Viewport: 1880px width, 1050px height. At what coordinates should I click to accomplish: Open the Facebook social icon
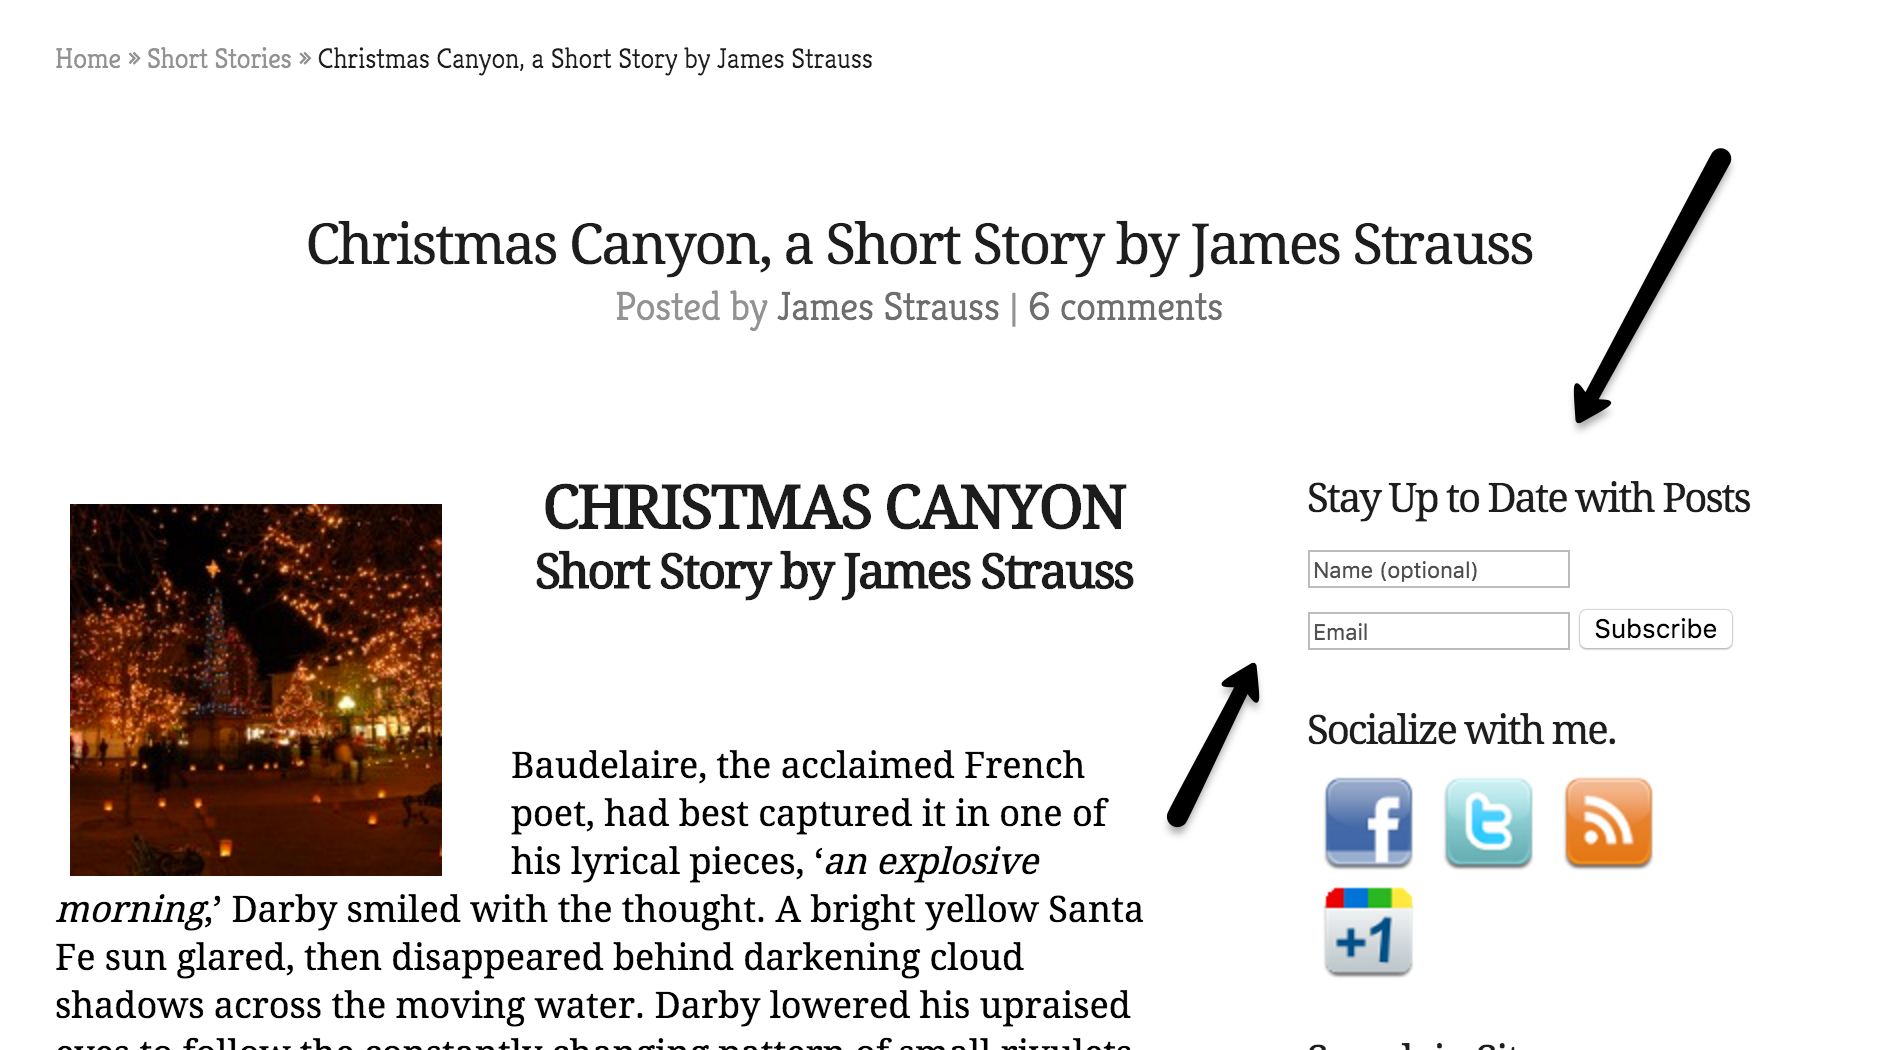[x=1368, y=822]
